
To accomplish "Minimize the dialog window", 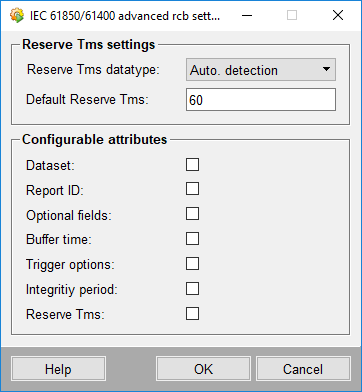I will coord(247,15).
